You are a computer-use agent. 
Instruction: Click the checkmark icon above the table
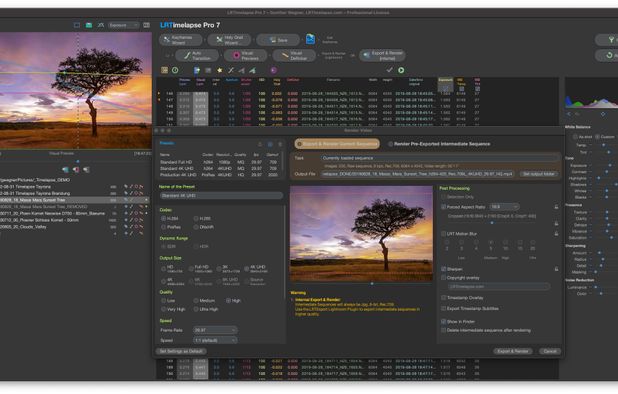click(389, 70)
